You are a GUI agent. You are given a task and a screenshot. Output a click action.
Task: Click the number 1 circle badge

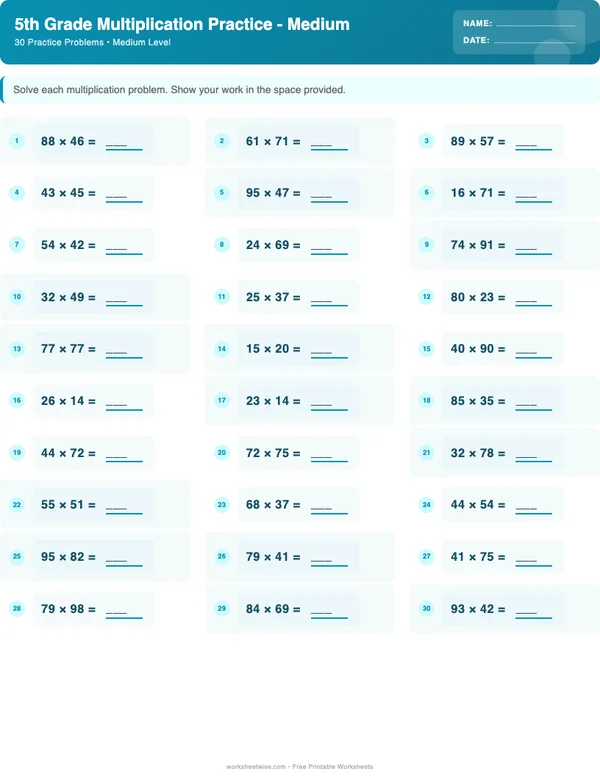pos(17,141)
